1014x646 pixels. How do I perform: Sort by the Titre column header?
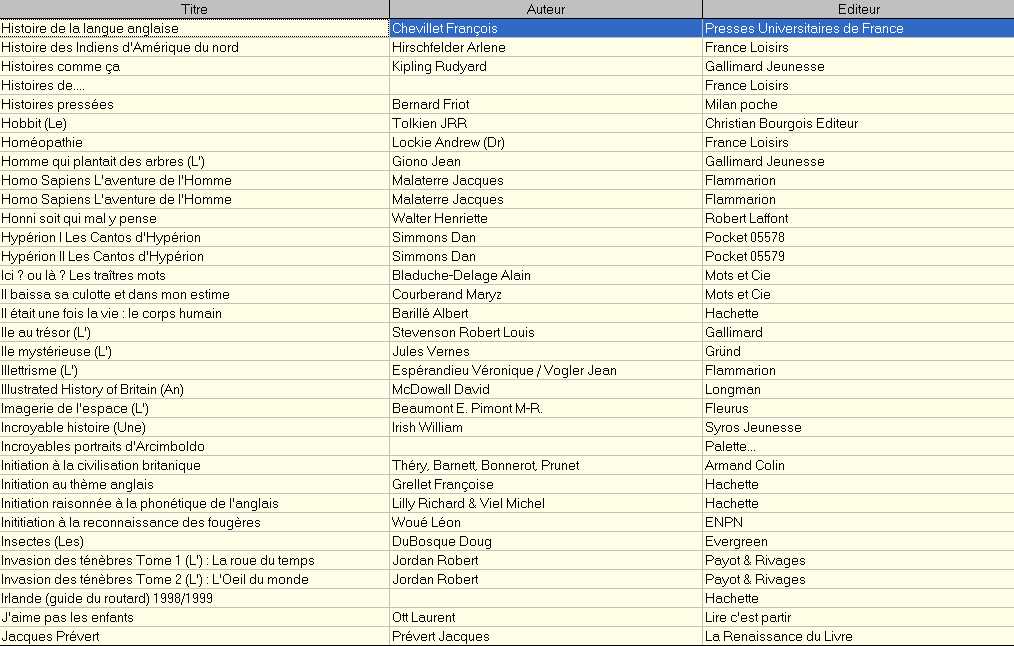194,9
